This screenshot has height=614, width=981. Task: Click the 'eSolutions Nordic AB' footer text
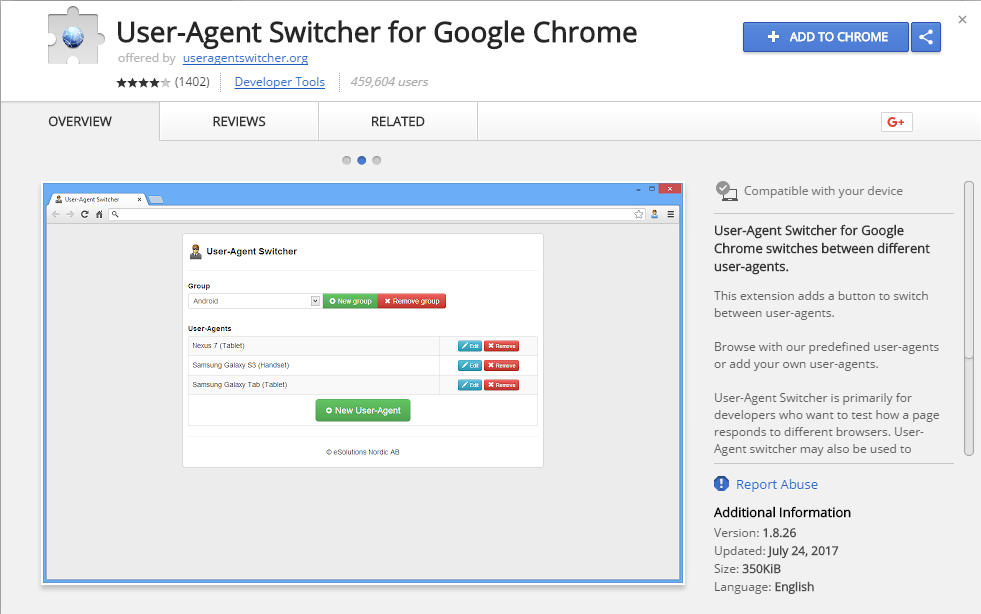(363, 452)
